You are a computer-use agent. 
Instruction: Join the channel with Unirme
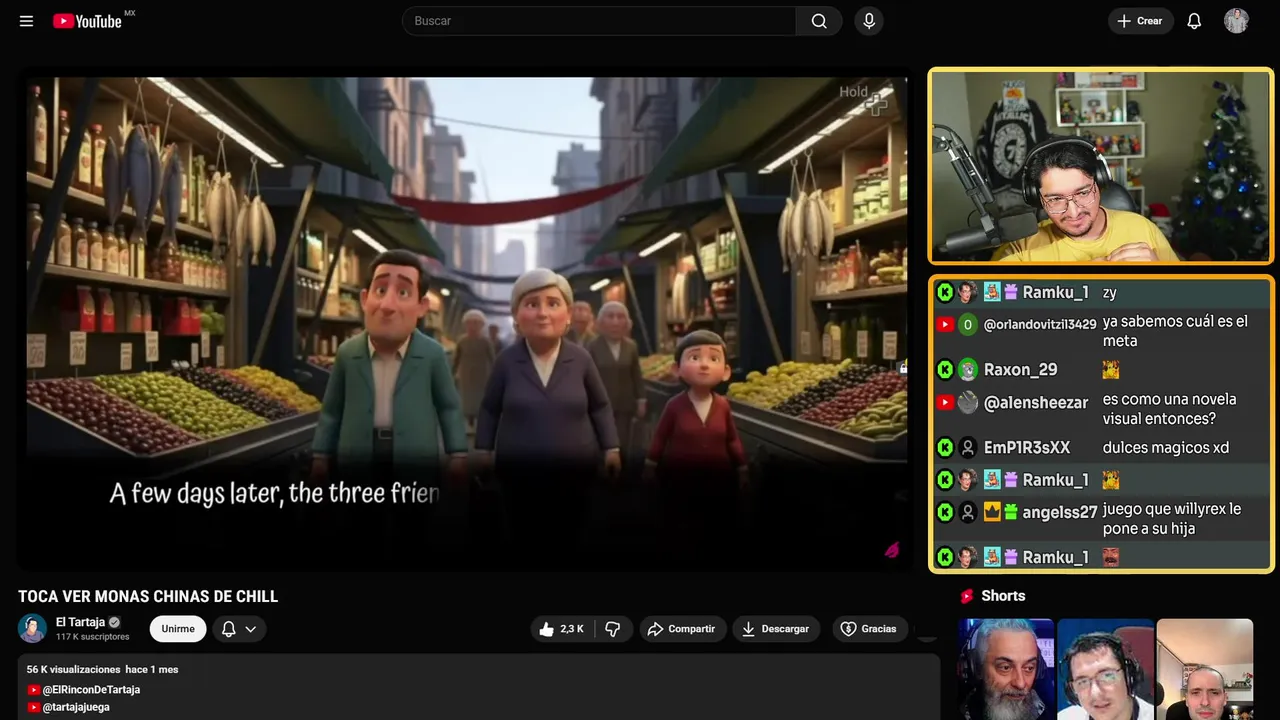178,629
